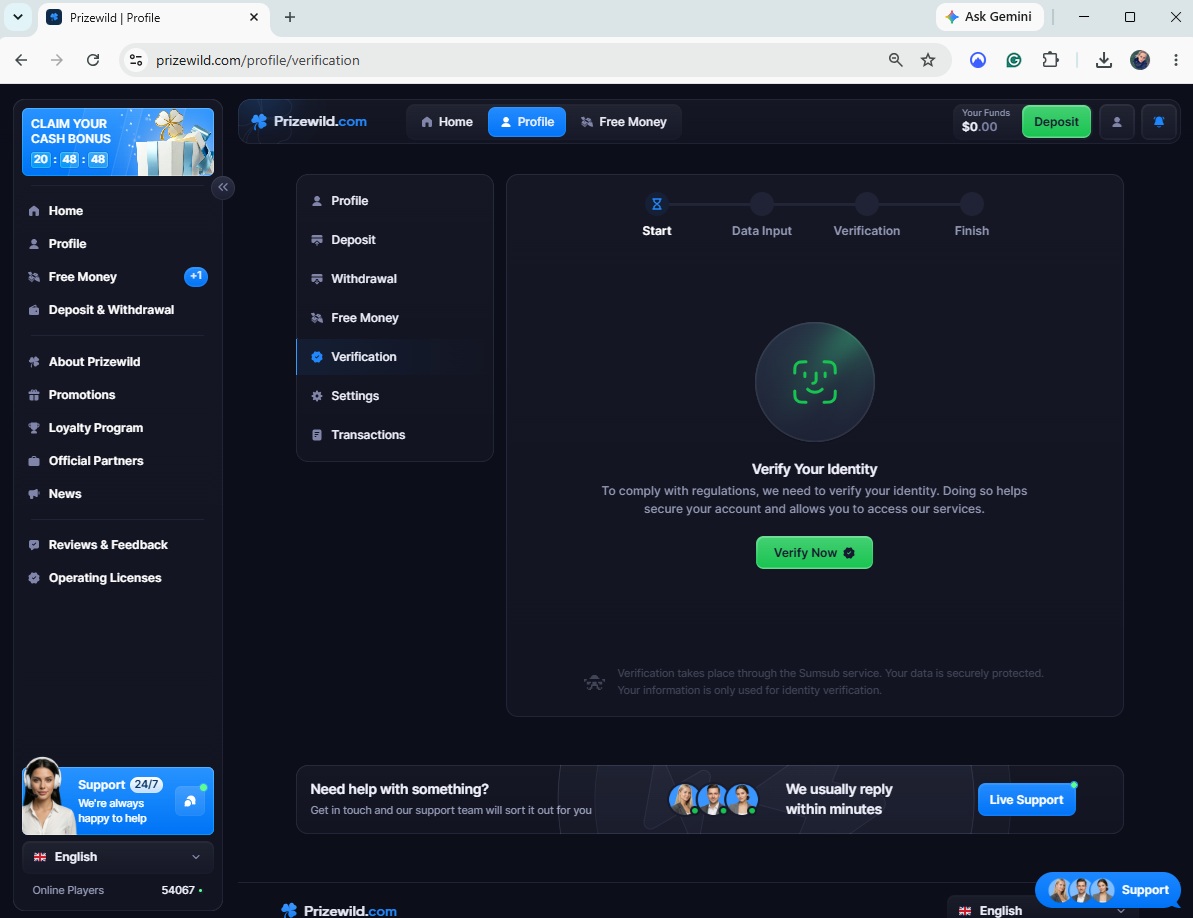The image size is (1193, 918).
Task: Click the Ask Gemini button
Action: 989,17
